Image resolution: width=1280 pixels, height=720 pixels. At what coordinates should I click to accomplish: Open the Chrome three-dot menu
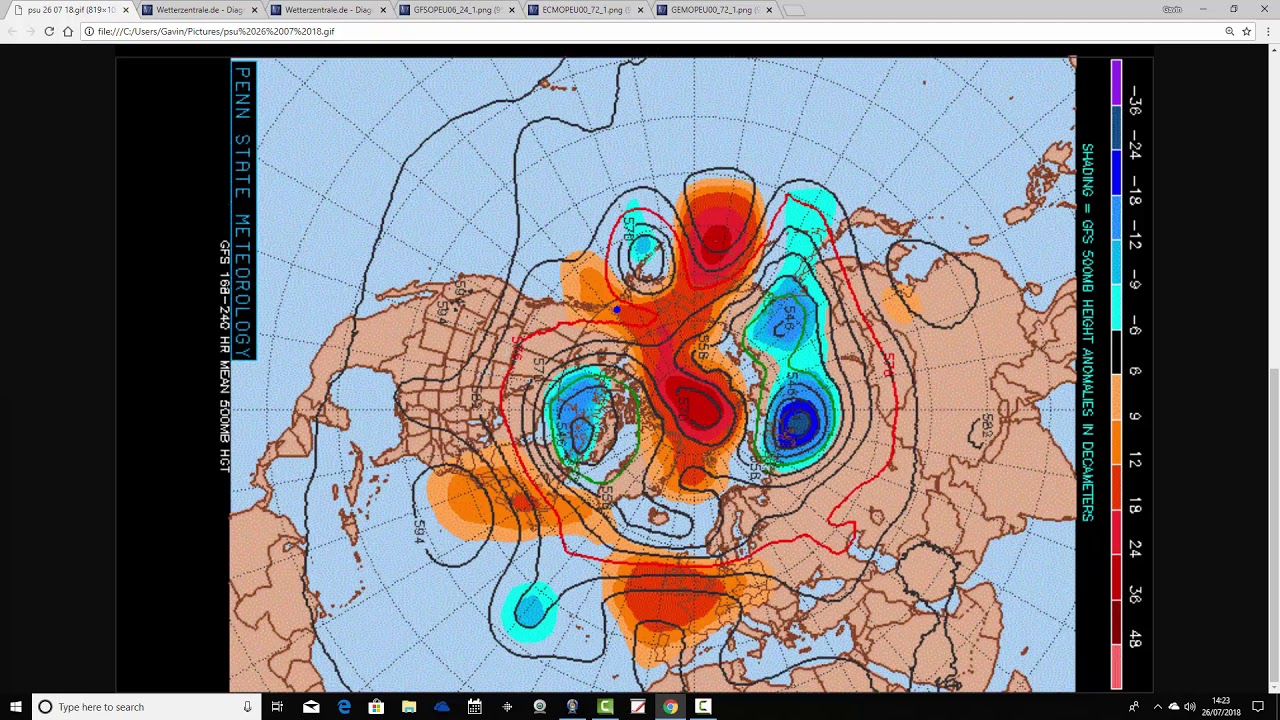pos(1268,31)
